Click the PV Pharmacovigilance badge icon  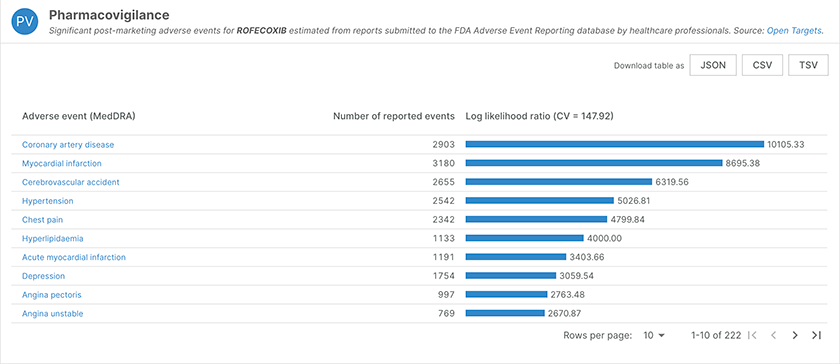click(x=25, y=21)
